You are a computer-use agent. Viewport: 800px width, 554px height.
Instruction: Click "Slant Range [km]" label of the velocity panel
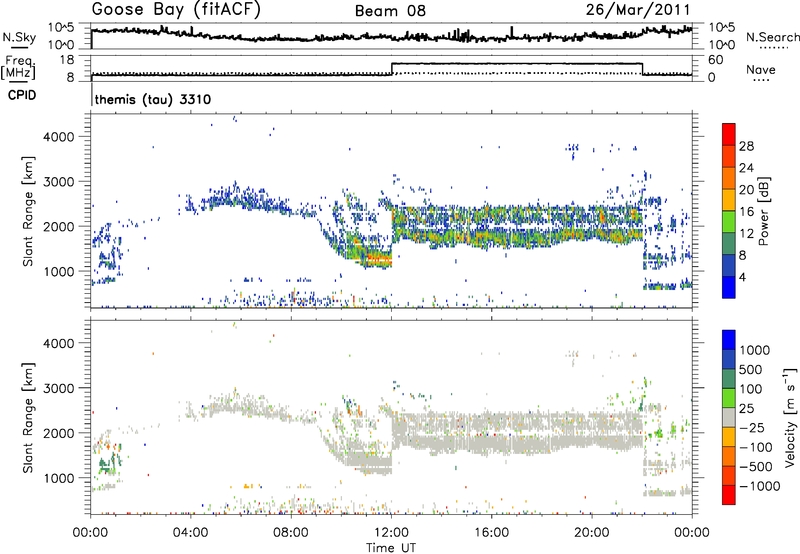point(28,417)
